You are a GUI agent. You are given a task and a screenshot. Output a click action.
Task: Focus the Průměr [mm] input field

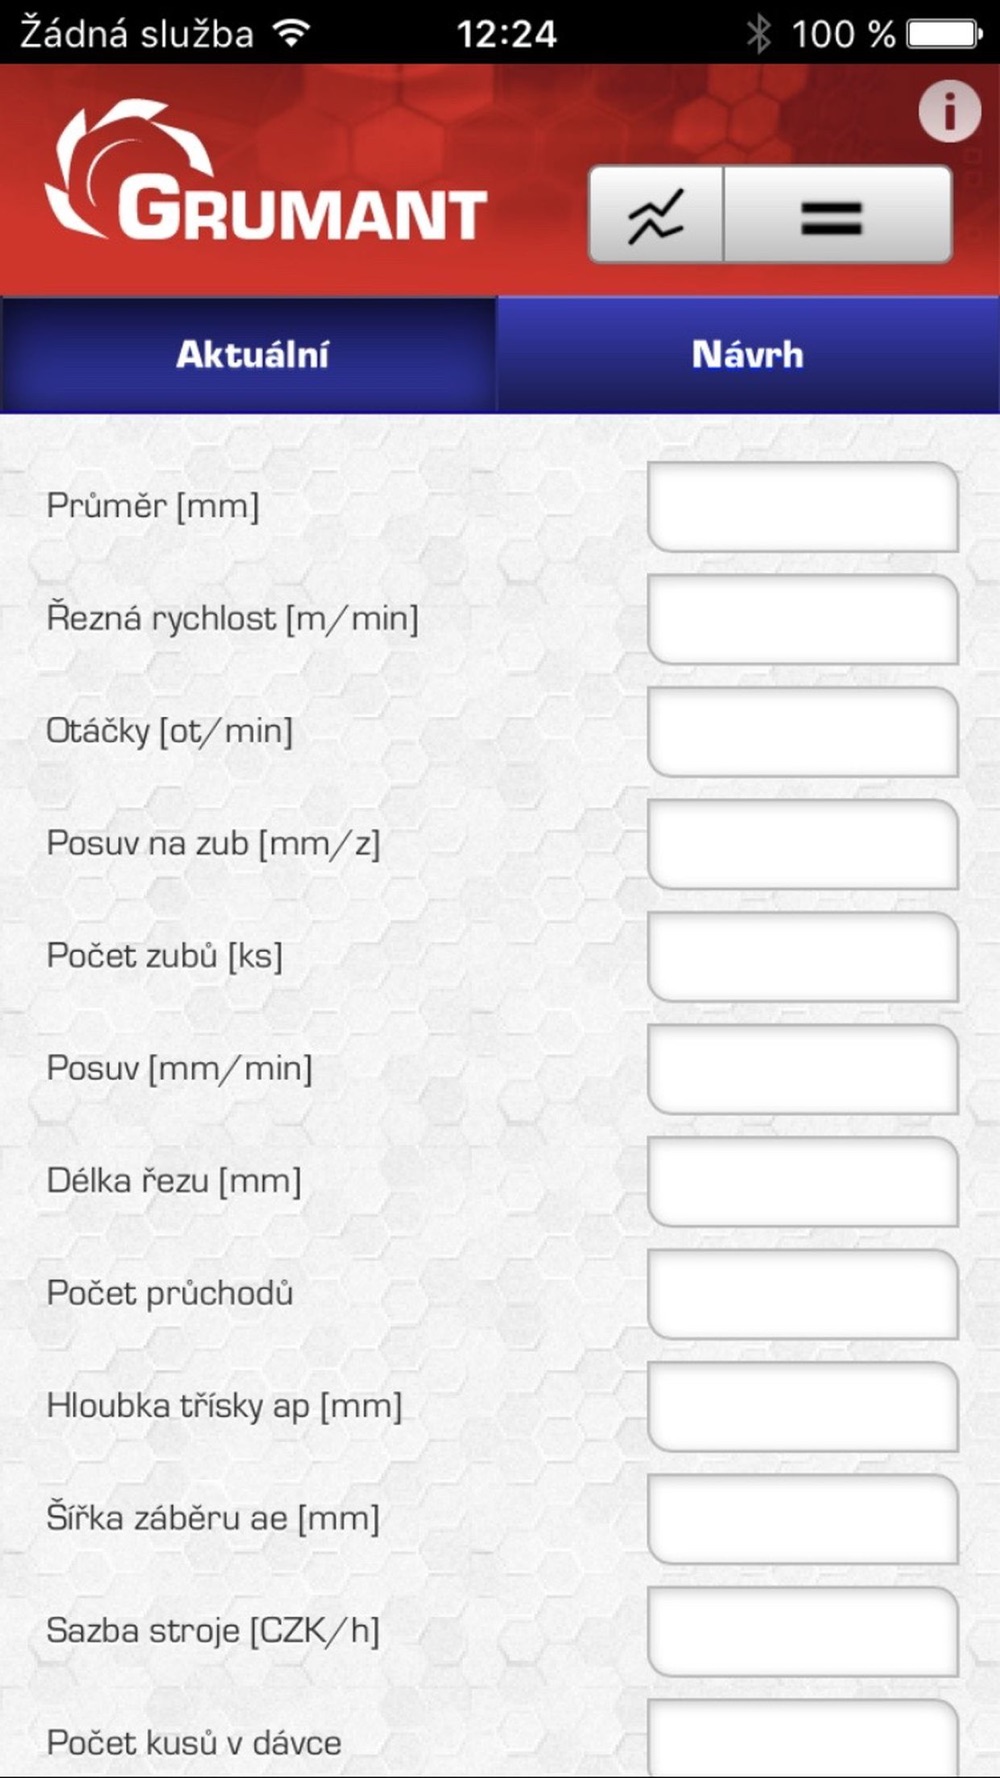[x=803, y=506]
